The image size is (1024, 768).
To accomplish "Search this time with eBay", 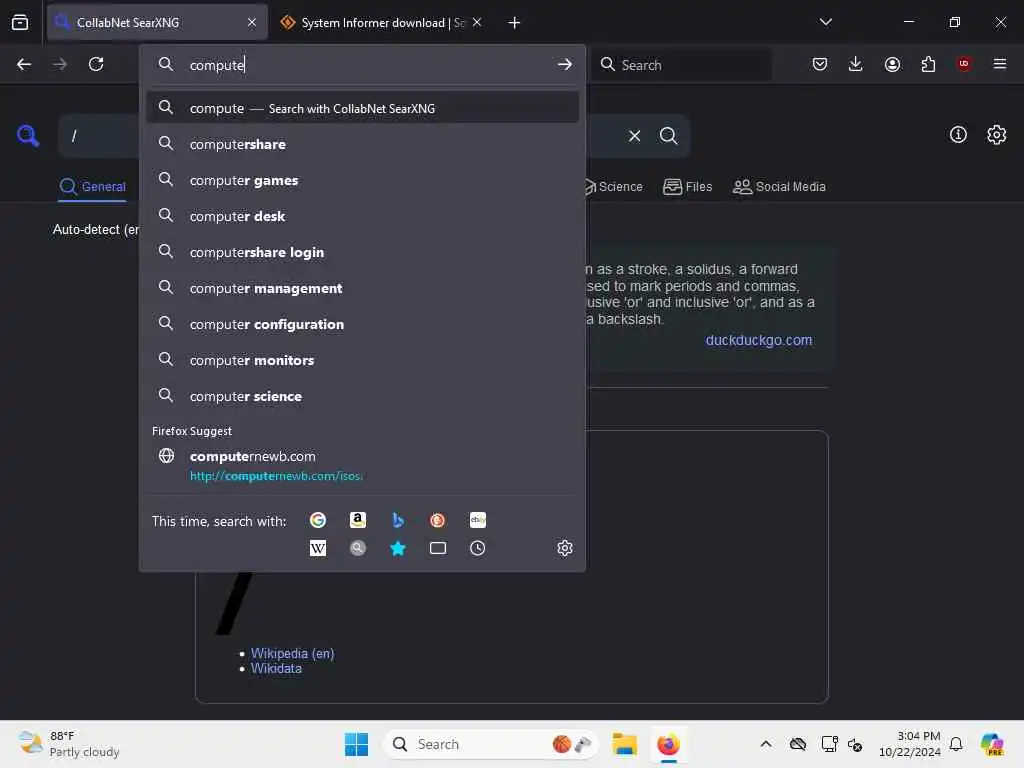I will pos(477,520).
